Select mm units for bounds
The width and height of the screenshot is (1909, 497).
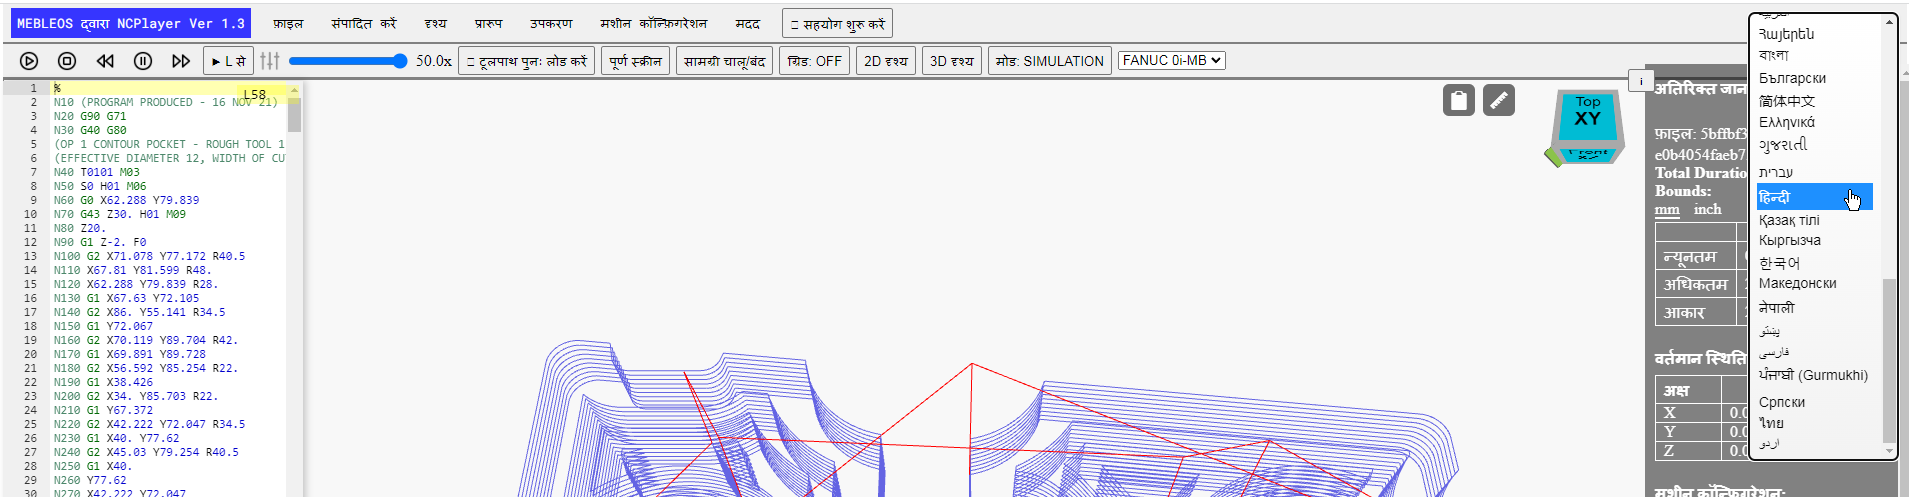click(1667, 210)
